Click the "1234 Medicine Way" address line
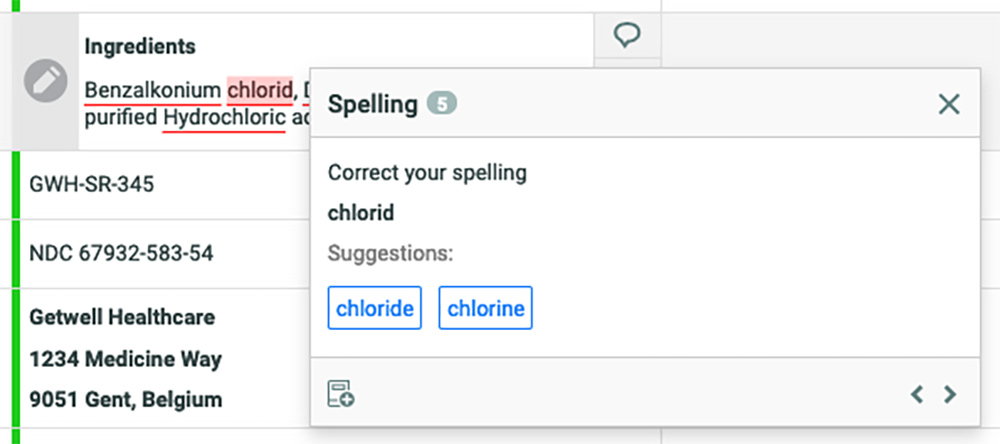 (x=126, y=358)
